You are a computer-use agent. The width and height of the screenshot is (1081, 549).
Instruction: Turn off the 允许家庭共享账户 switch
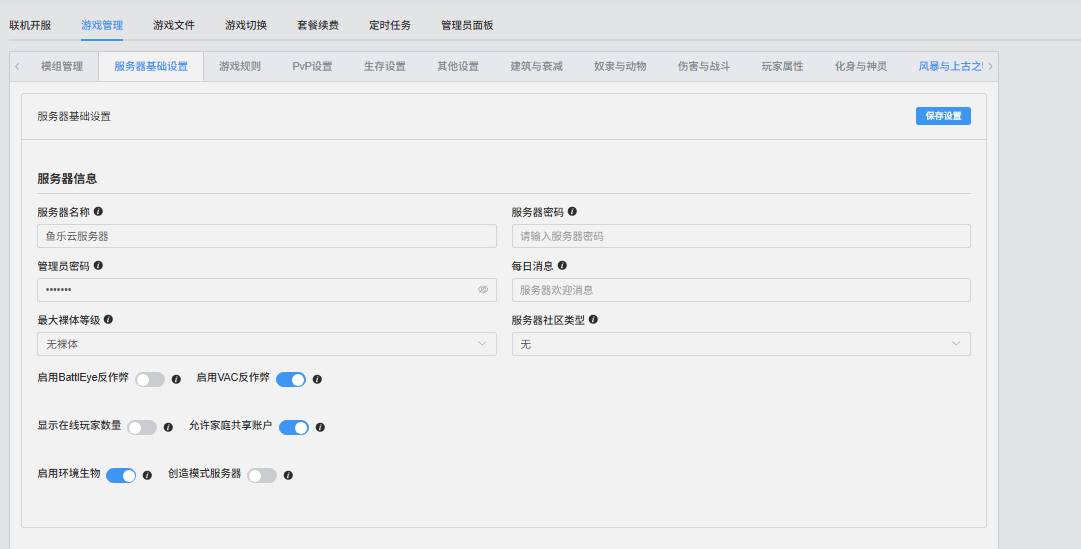293,428
